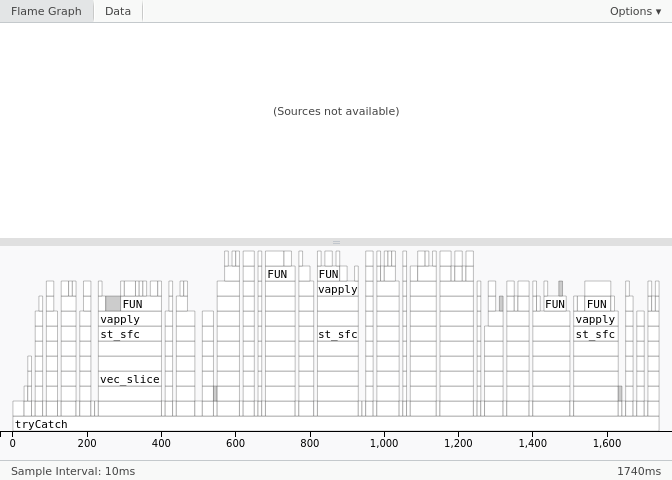The width and height of the screenshot is (672, 480).
Task: Select the vec_slice flame block
Action: (x=130, y=379)
